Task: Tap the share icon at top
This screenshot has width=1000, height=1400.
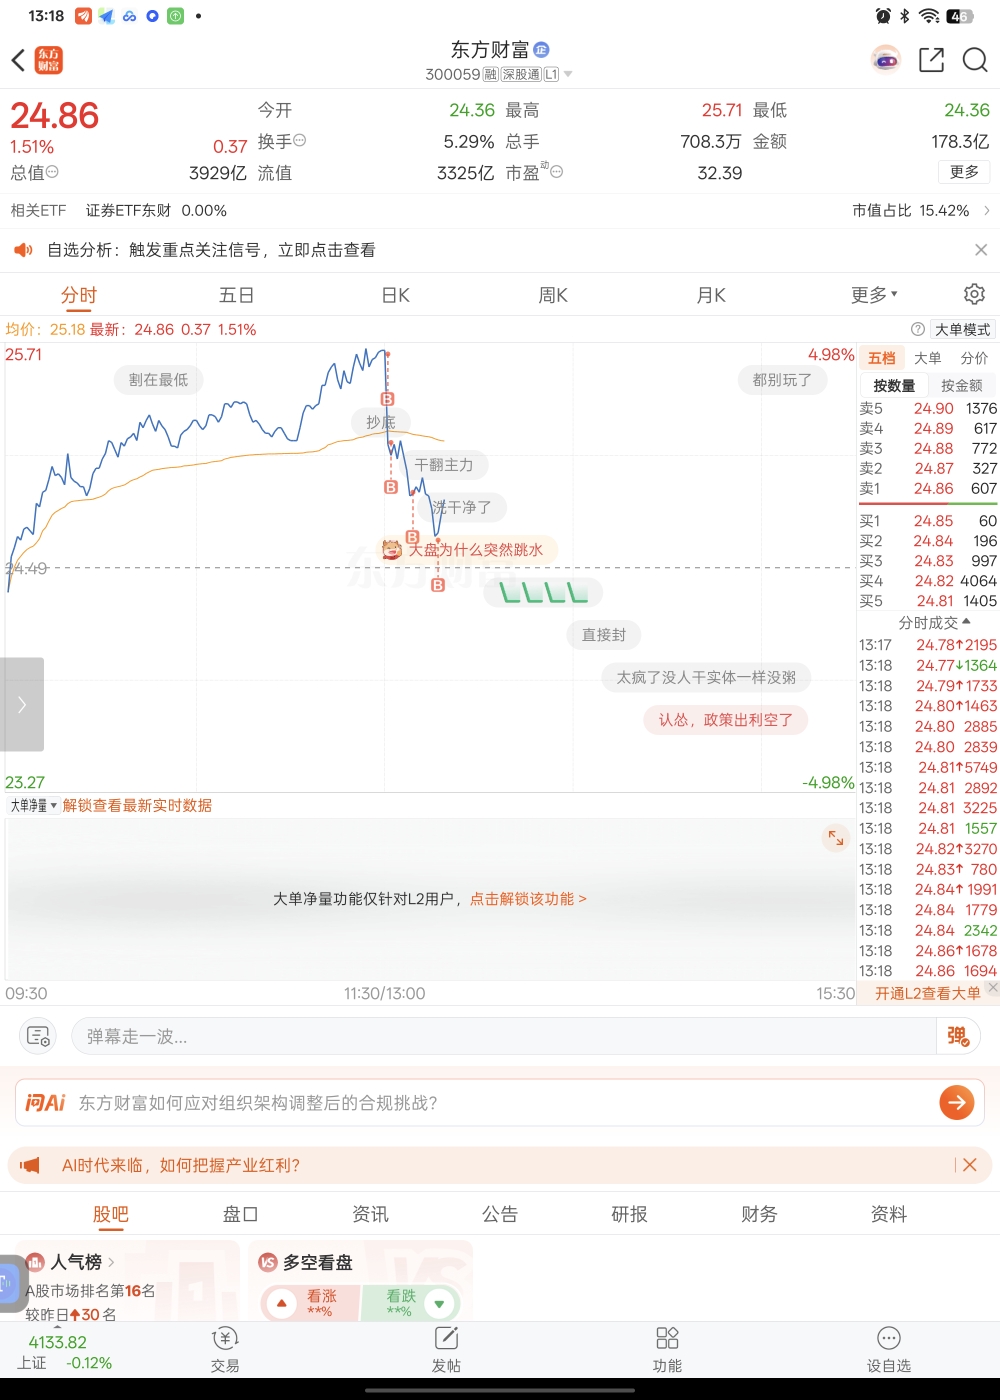Action: (x=931, y=60)
